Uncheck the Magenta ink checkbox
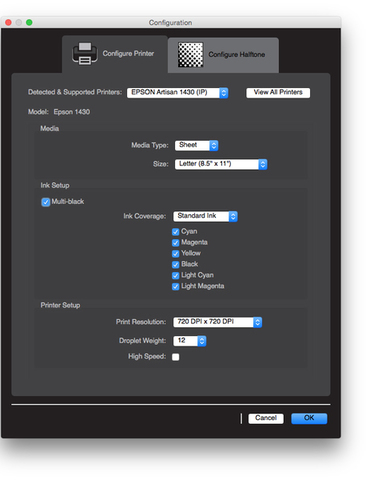Image resolution: width=370 pixels, height=480 pixels. click(x=176, y=243)
